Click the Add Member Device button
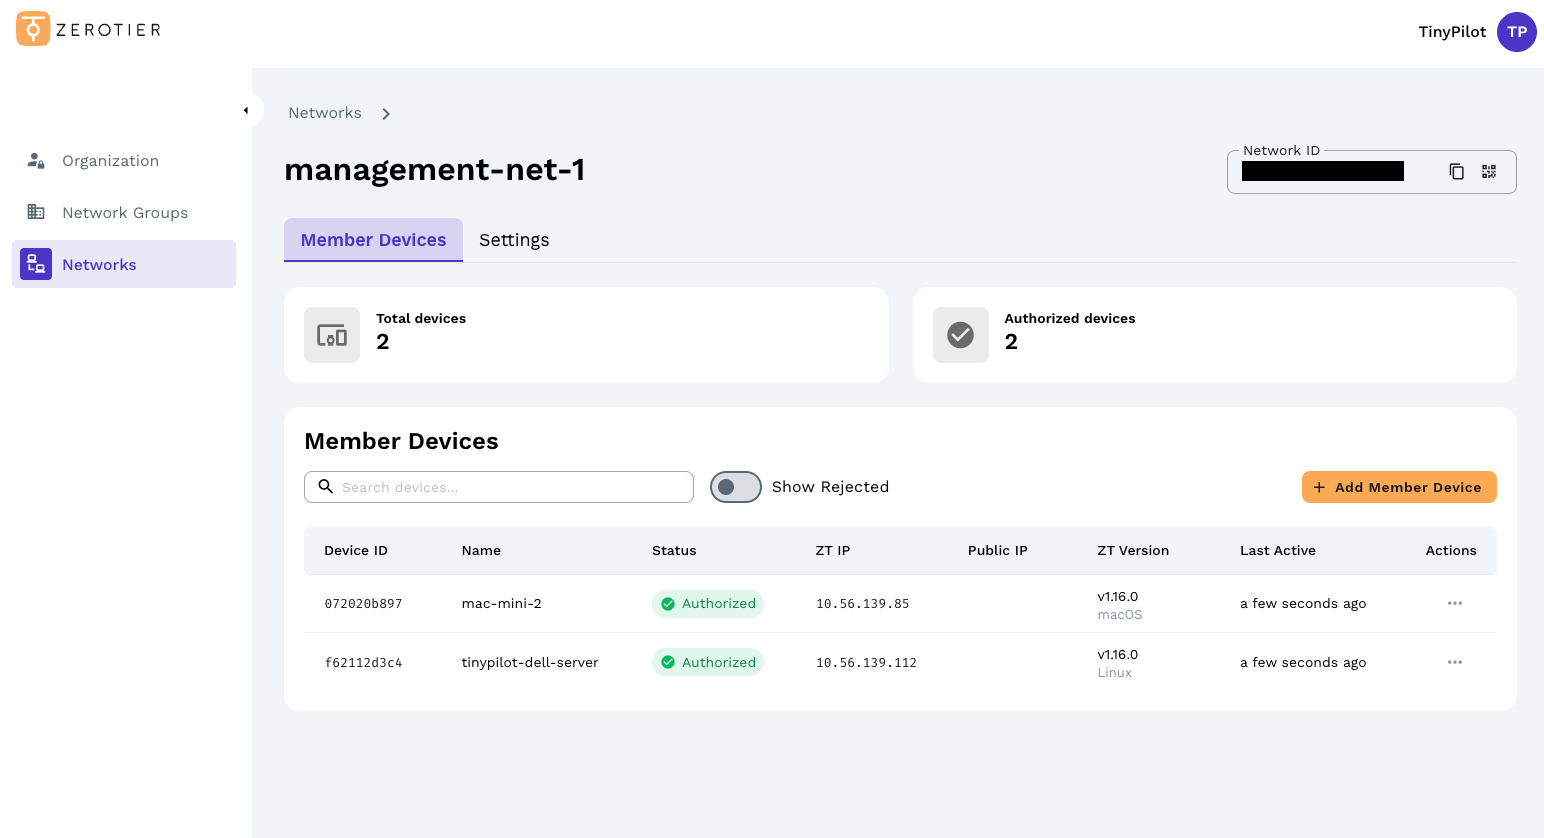Screen dimensions: 1544x838 pyautogui.click(x=1399, y=487)
